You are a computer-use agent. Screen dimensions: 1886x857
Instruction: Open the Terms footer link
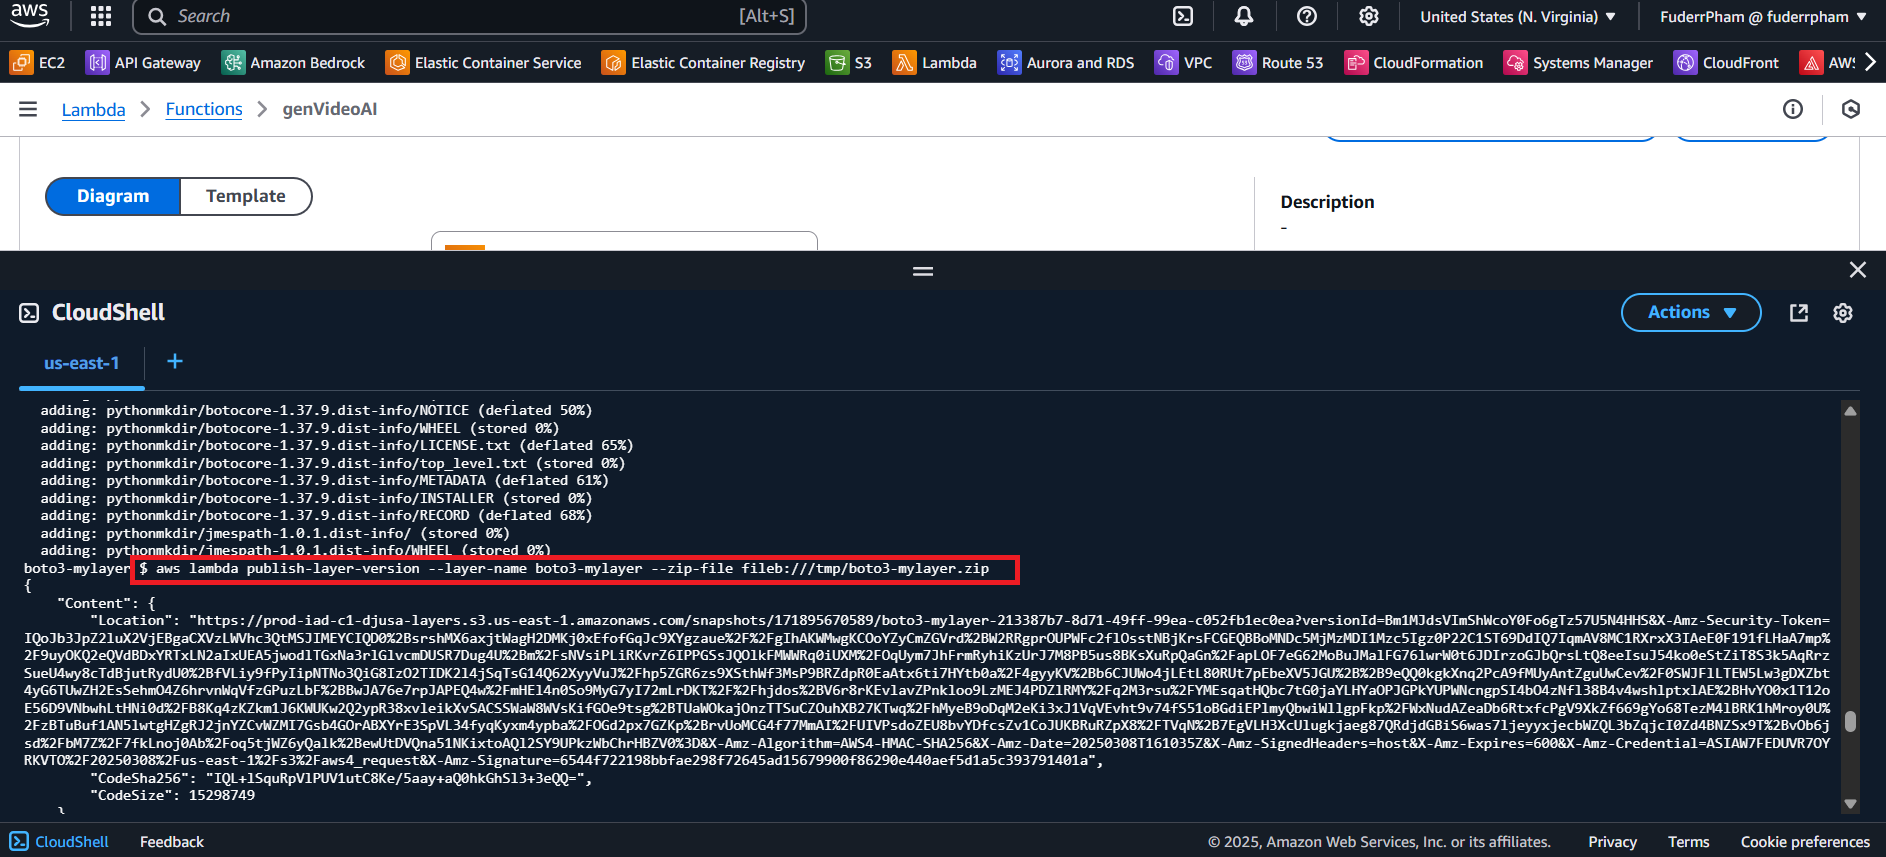pos(1688,842)
